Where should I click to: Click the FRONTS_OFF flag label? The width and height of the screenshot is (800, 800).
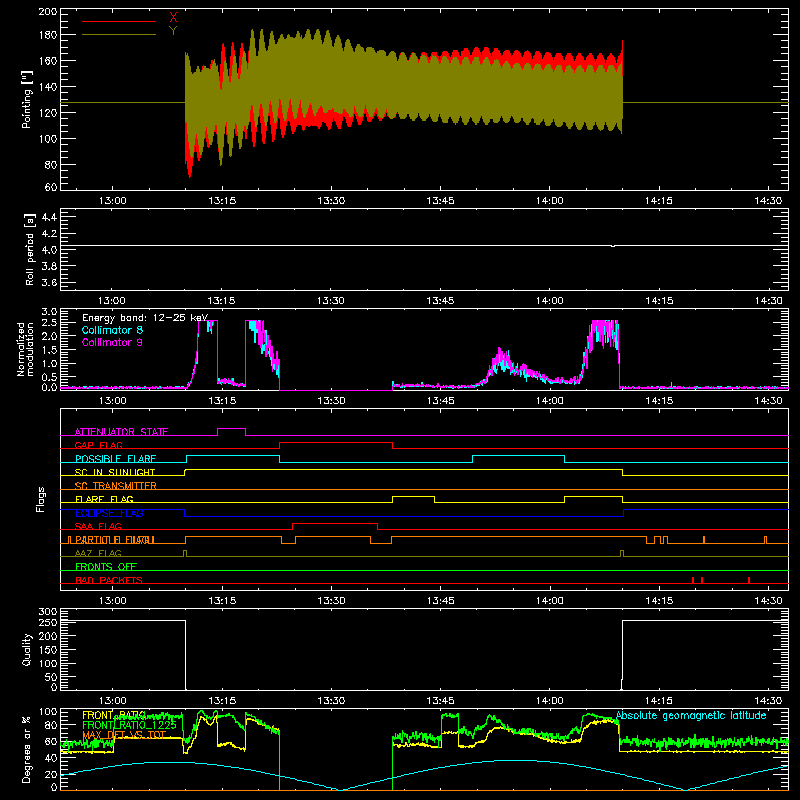coord(106,566)
